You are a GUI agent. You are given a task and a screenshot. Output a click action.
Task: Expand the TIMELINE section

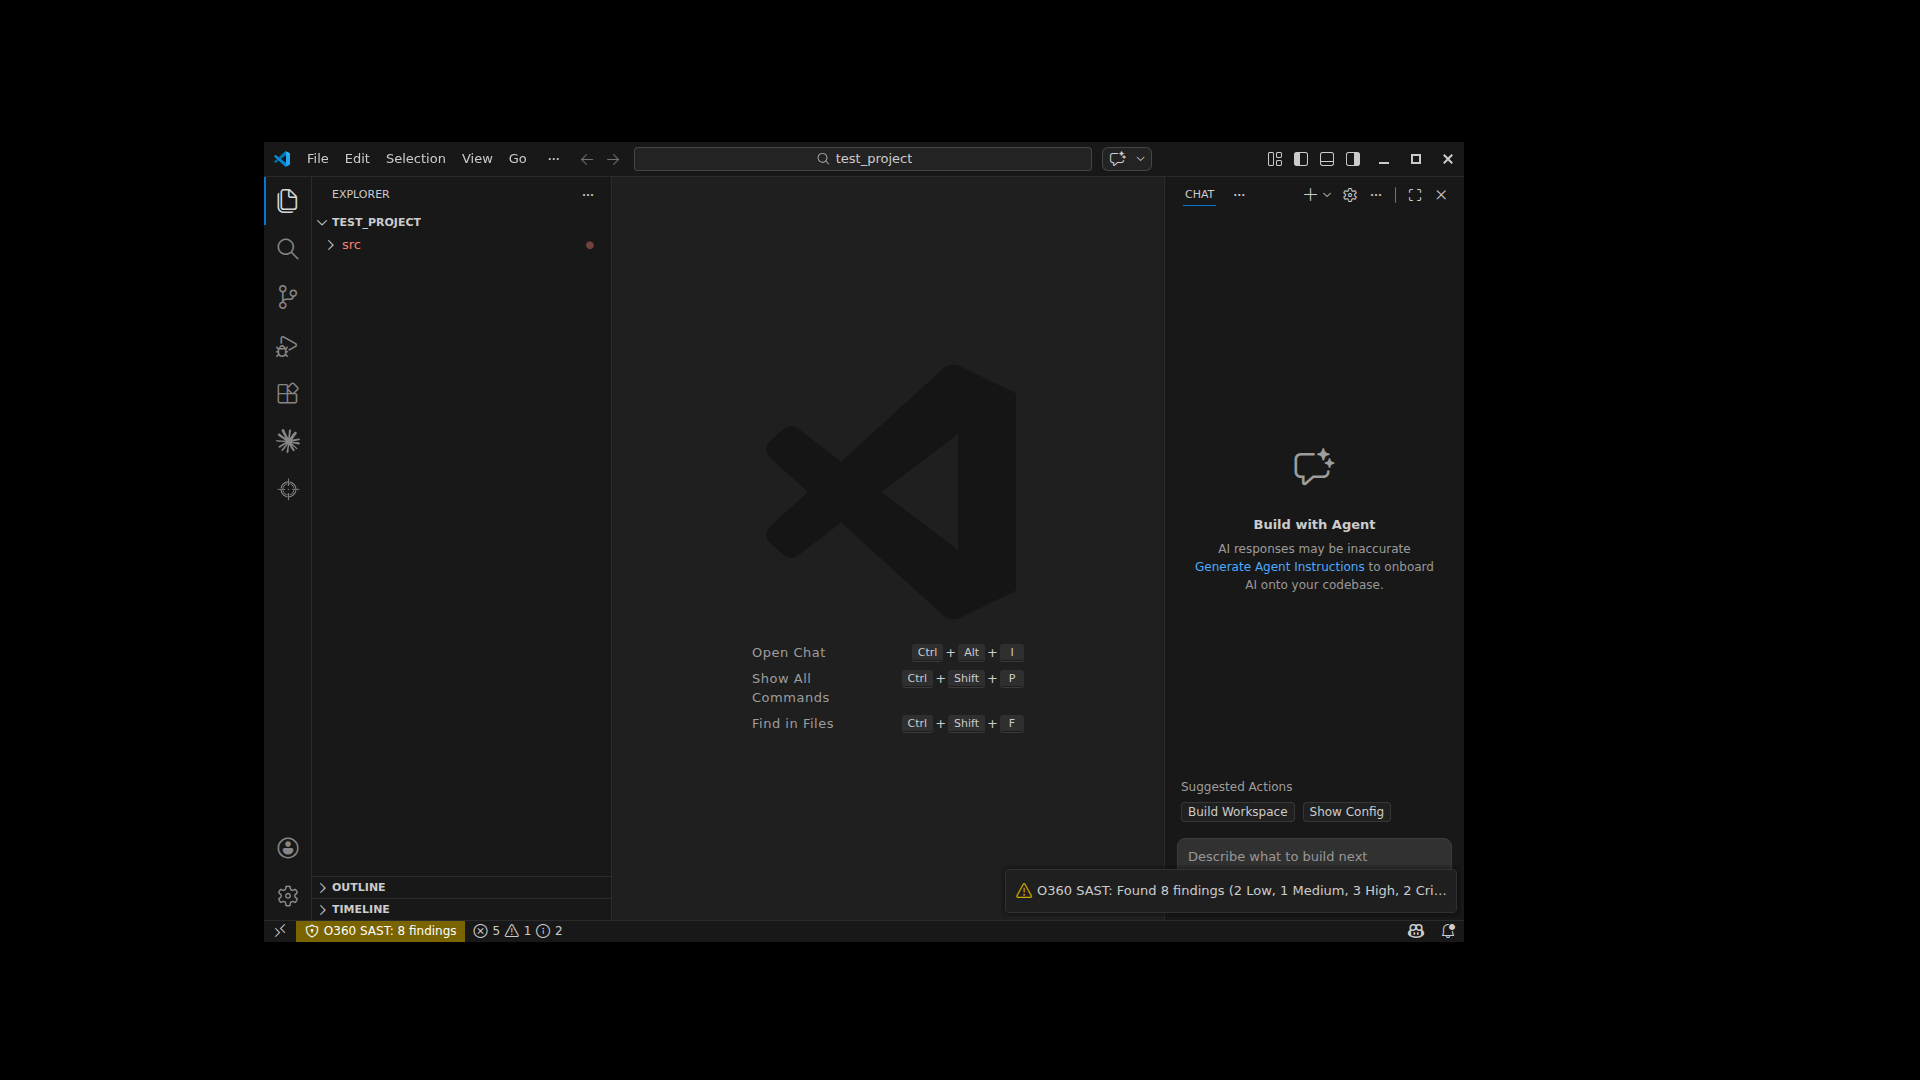click(360, 909)
